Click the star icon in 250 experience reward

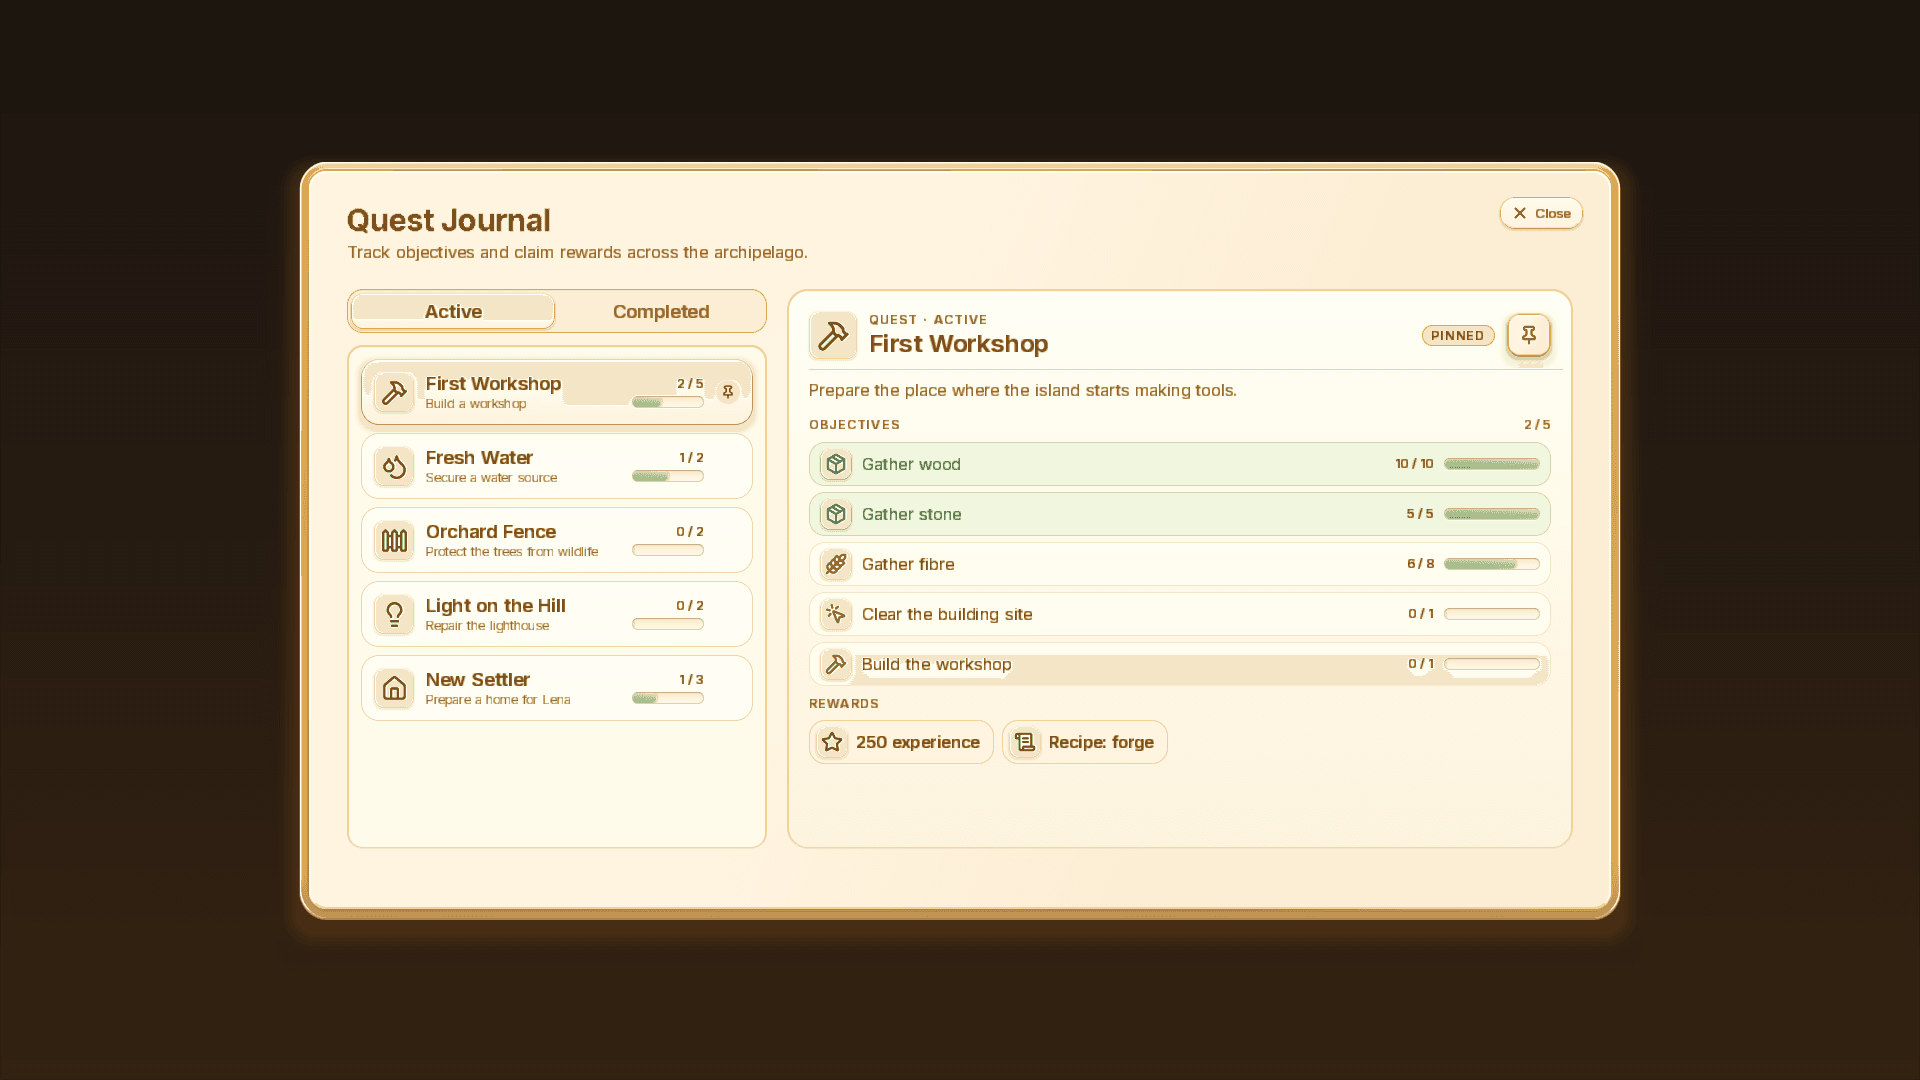click(x=832, y=742)
